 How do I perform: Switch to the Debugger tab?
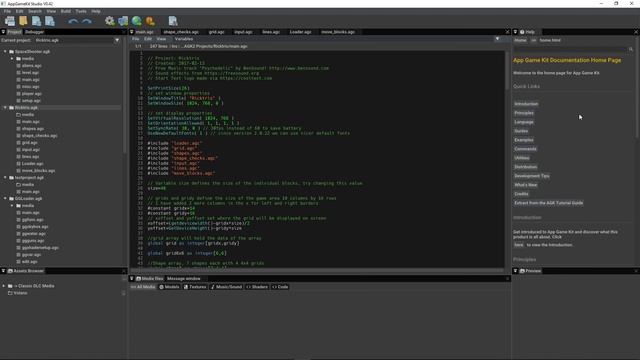35,31
